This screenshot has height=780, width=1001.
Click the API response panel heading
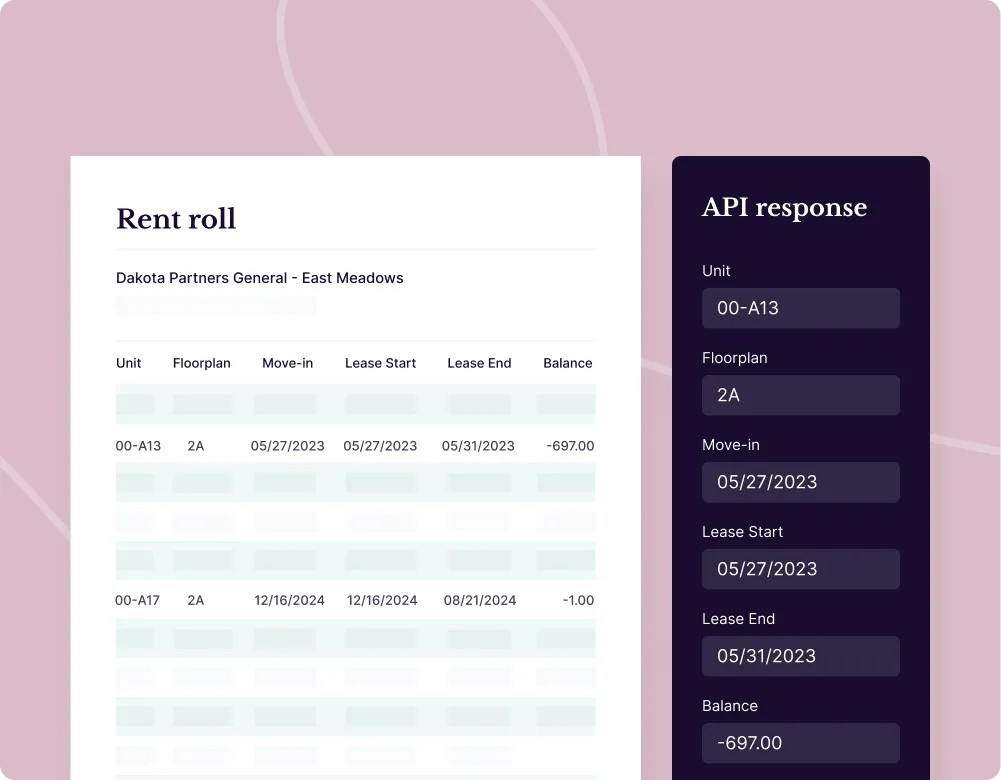784,208
